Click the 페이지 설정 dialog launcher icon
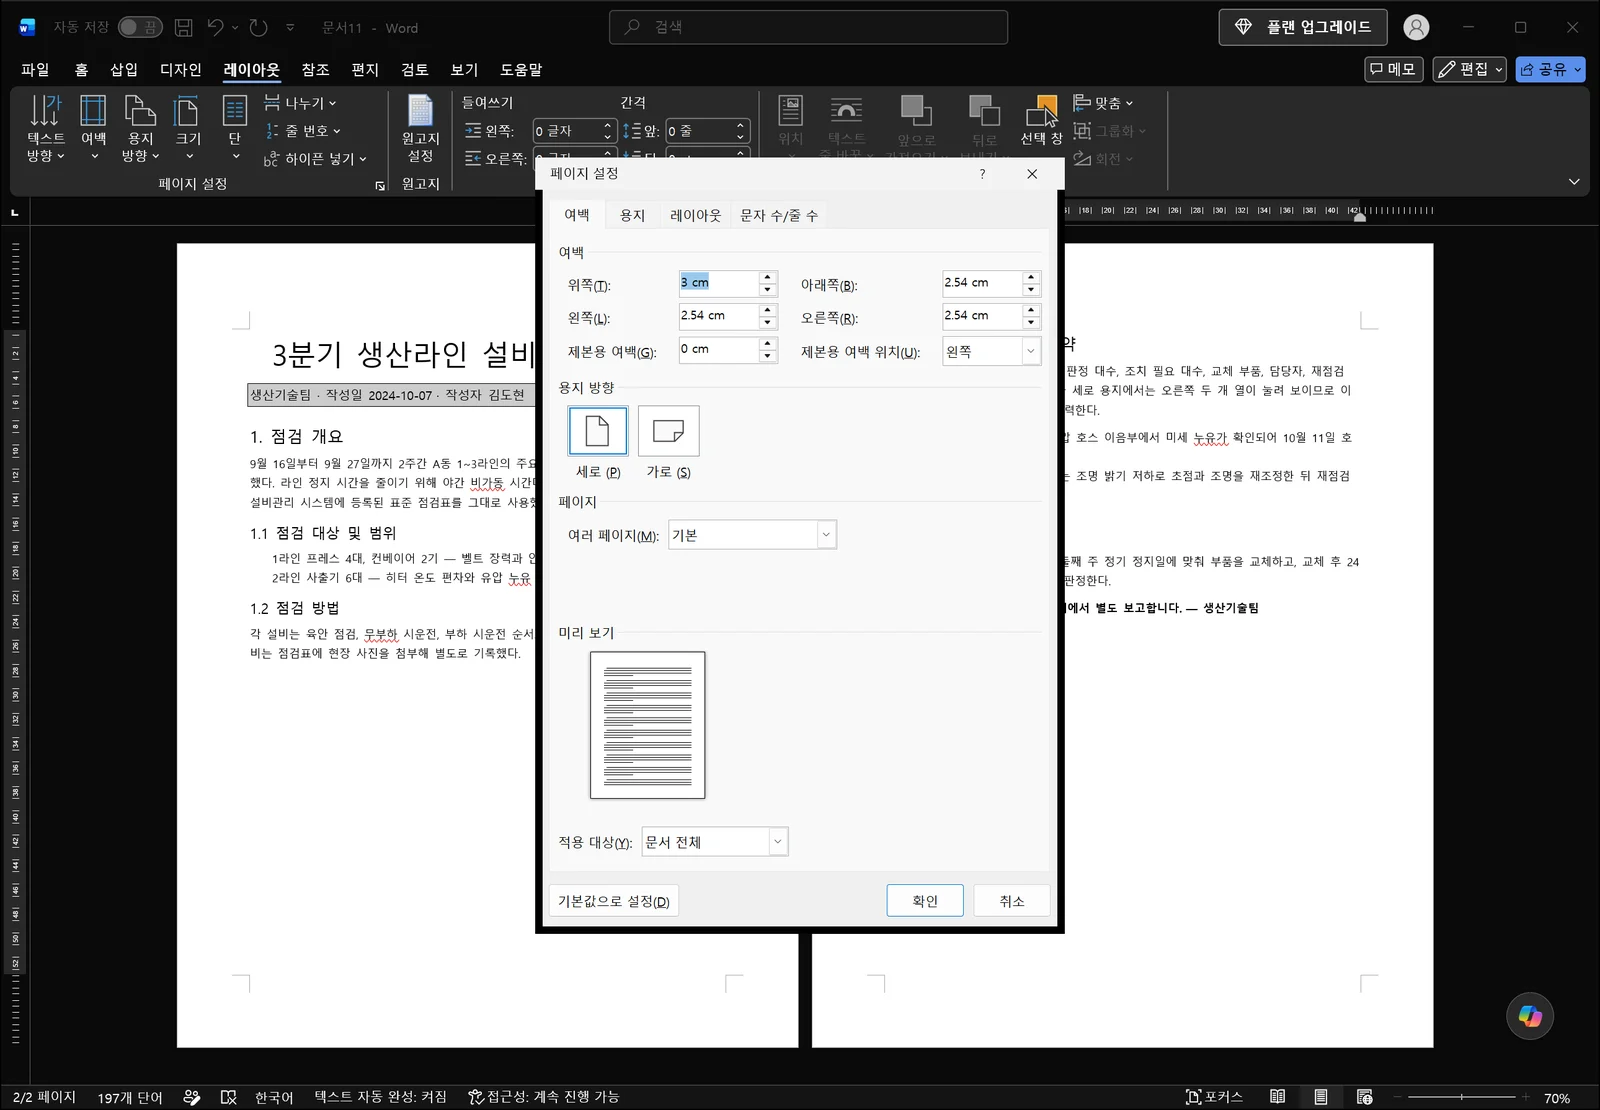 coord(380,186)
